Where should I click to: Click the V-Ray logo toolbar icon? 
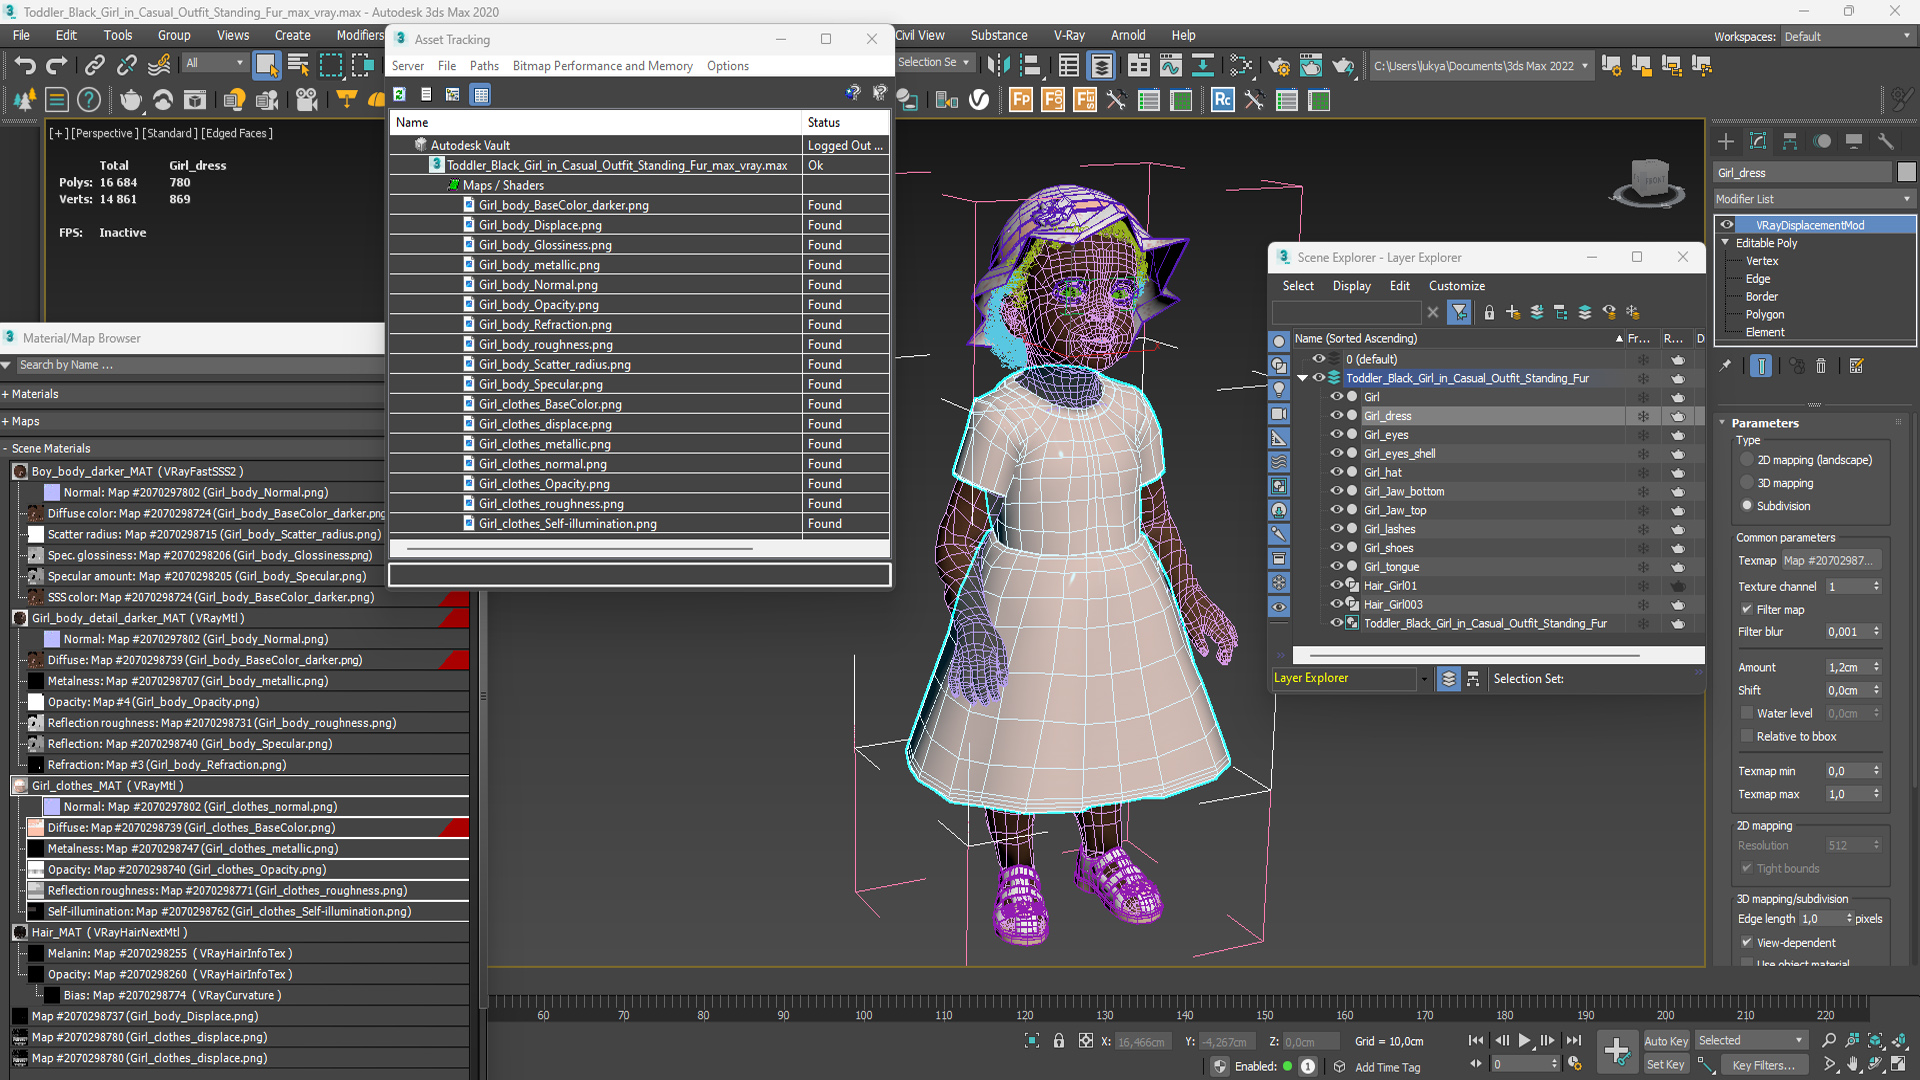point(979,99)
